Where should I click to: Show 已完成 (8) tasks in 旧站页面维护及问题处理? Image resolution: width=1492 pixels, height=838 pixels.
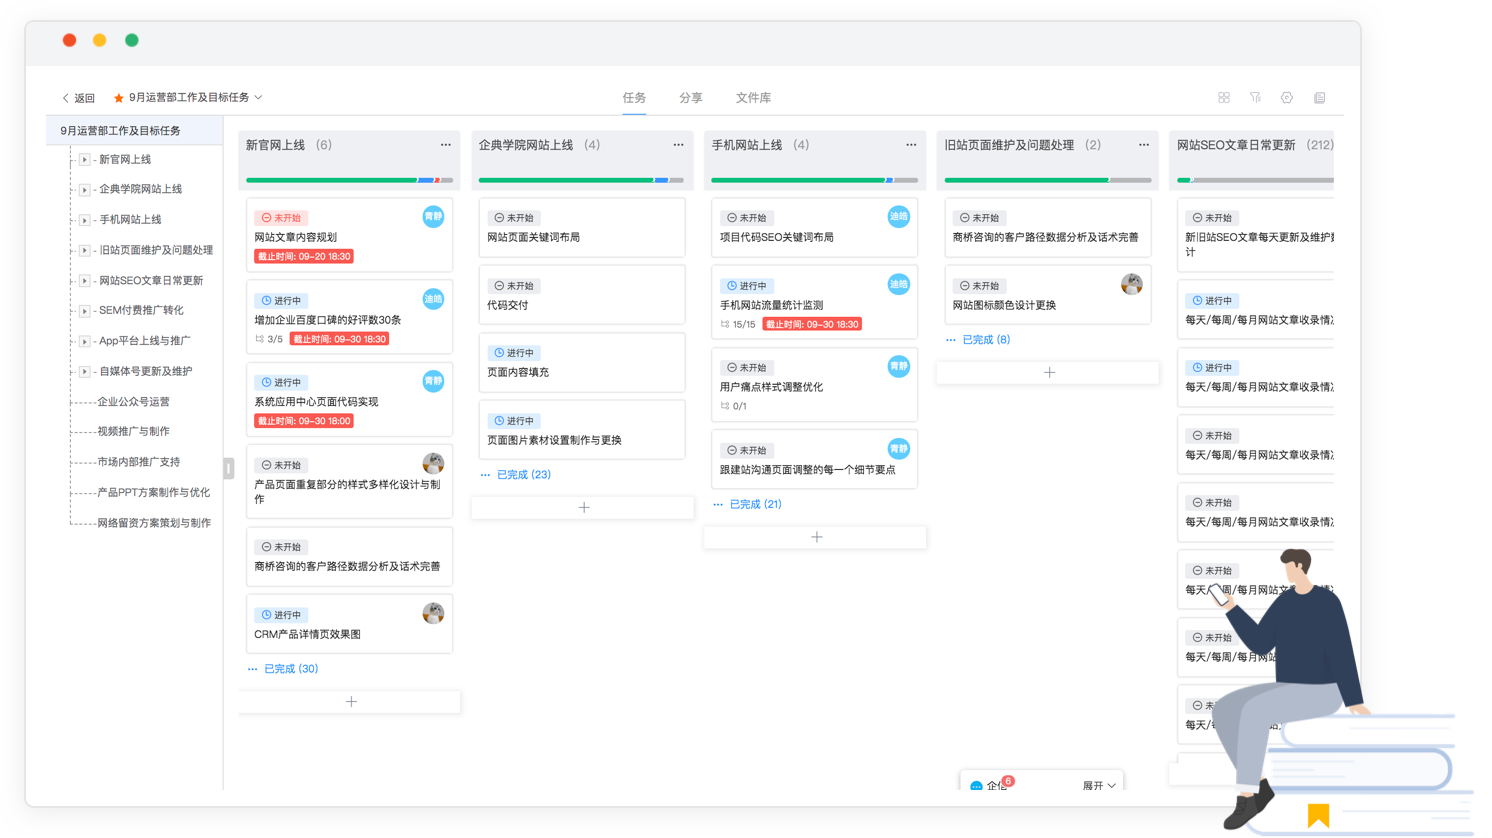click(986, 340)
